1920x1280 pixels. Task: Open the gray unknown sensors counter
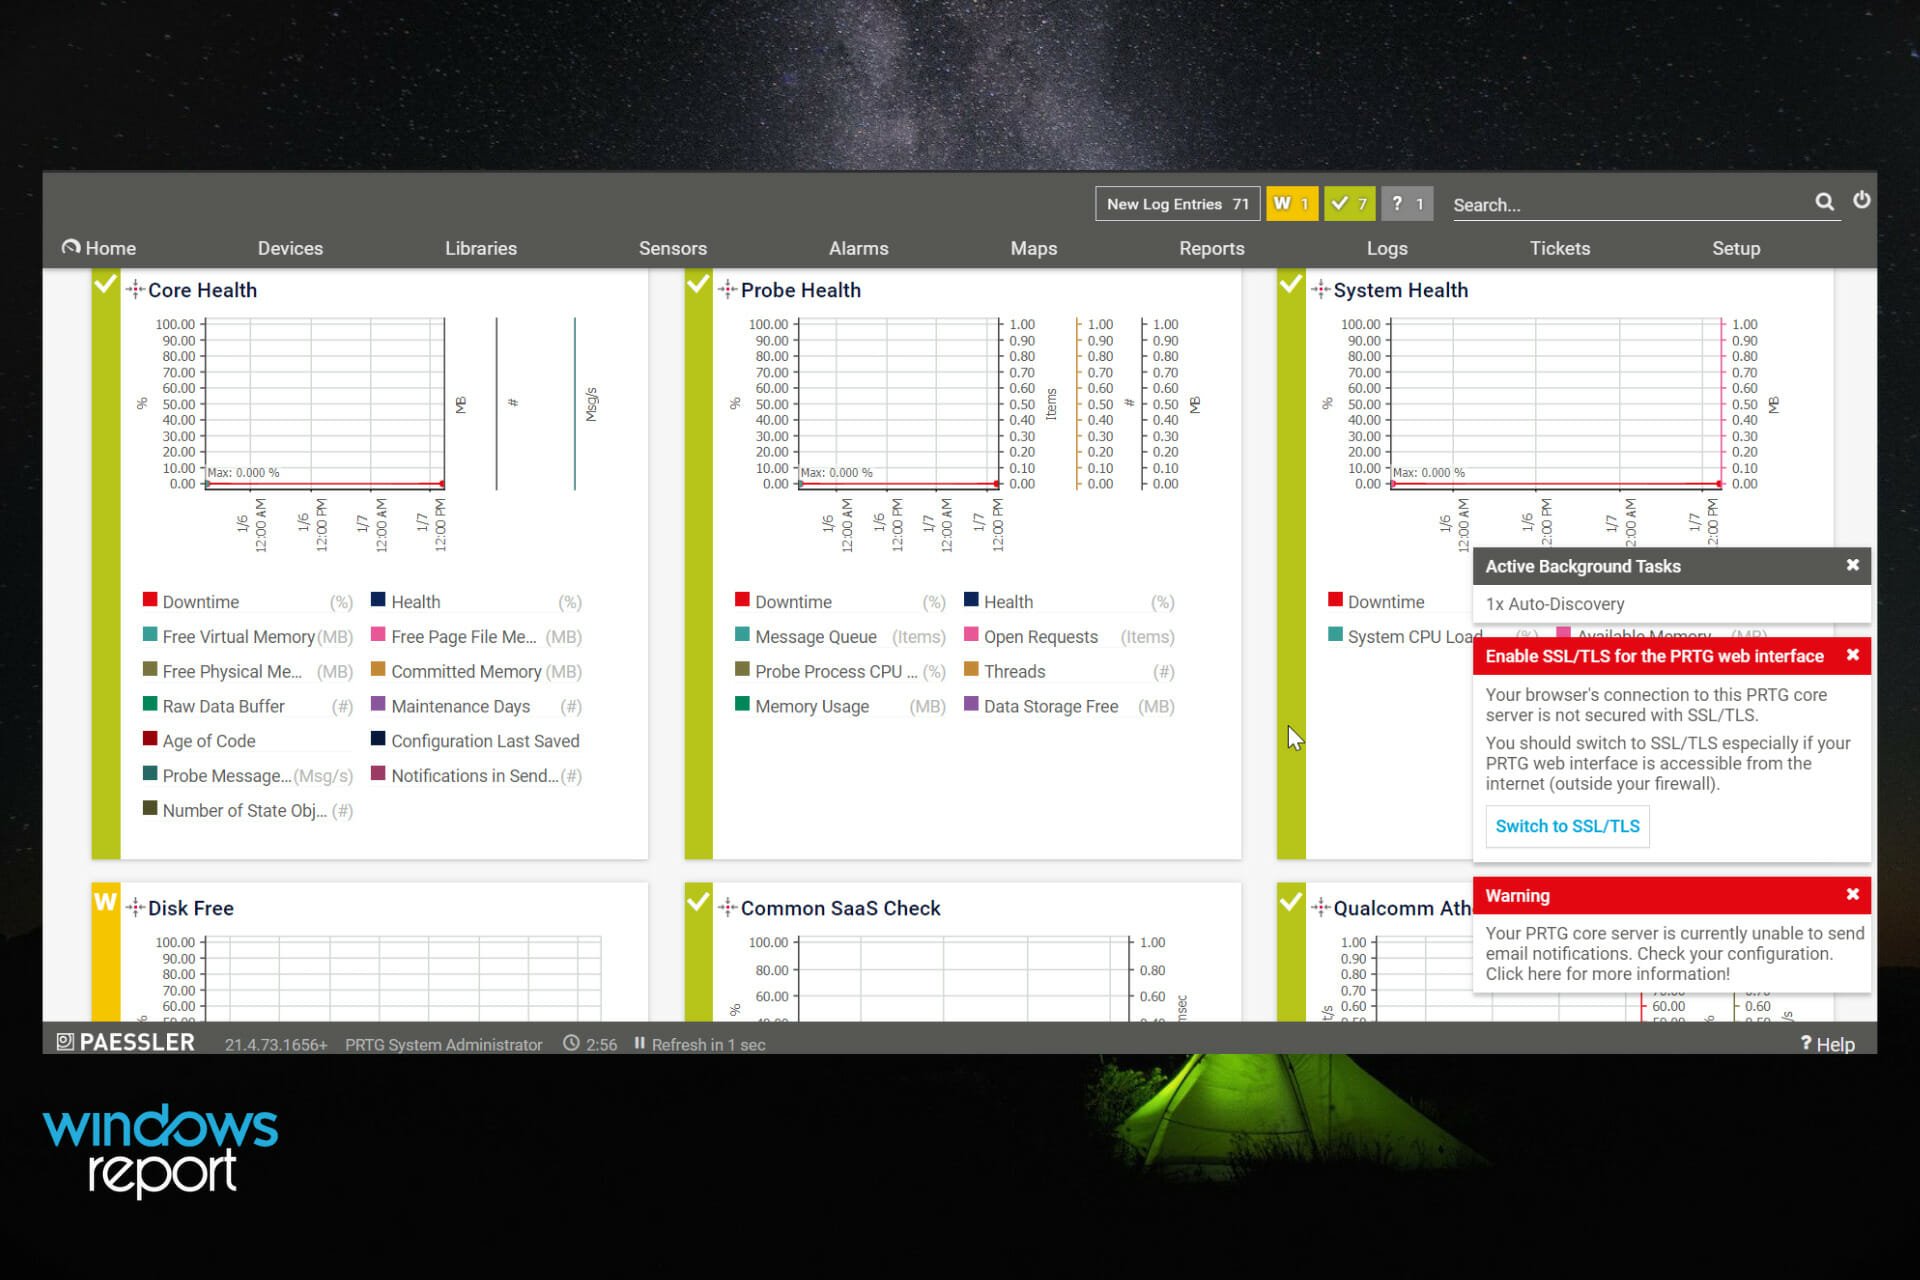pos(1407,204)
